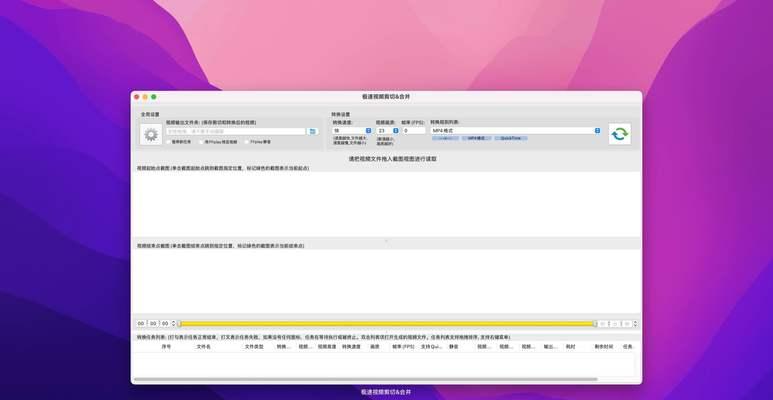Click the frame rate (FPS) input field
This screenshot has width=773, height=400.
pos(412,130)
